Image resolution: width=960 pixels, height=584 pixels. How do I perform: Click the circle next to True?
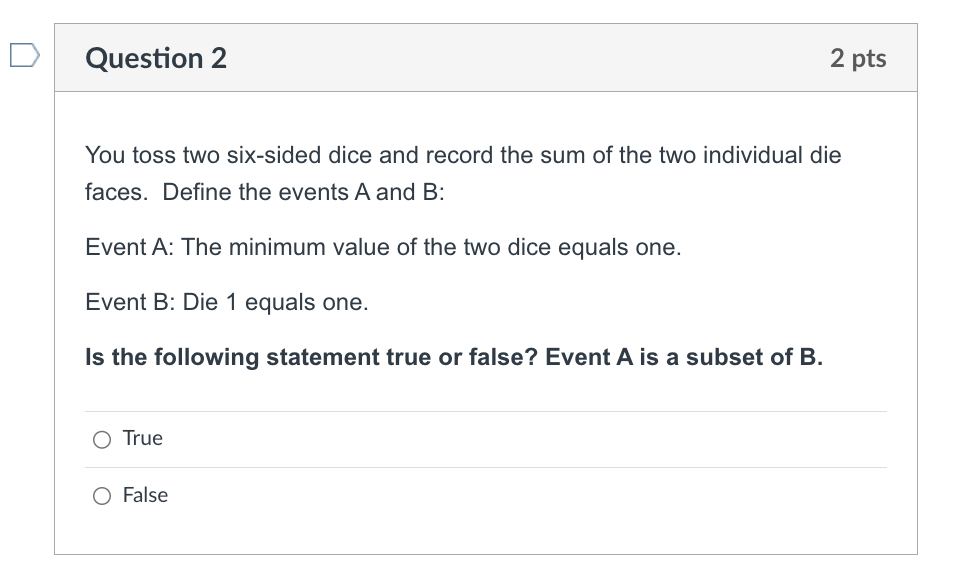[102, 439]
